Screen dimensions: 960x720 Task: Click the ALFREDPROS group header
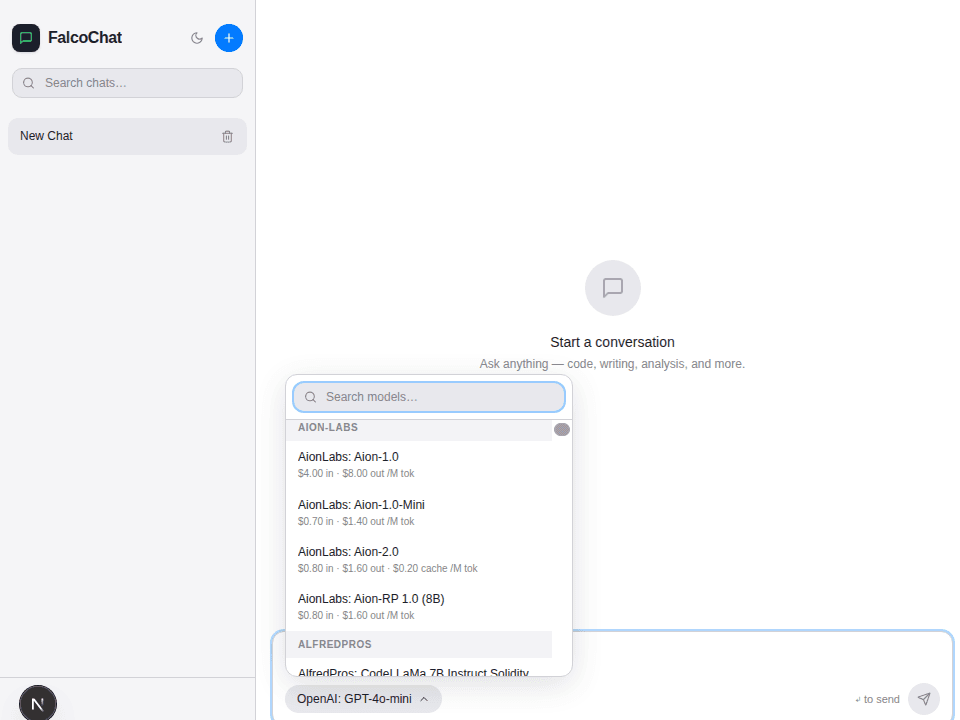pos(419,644)
